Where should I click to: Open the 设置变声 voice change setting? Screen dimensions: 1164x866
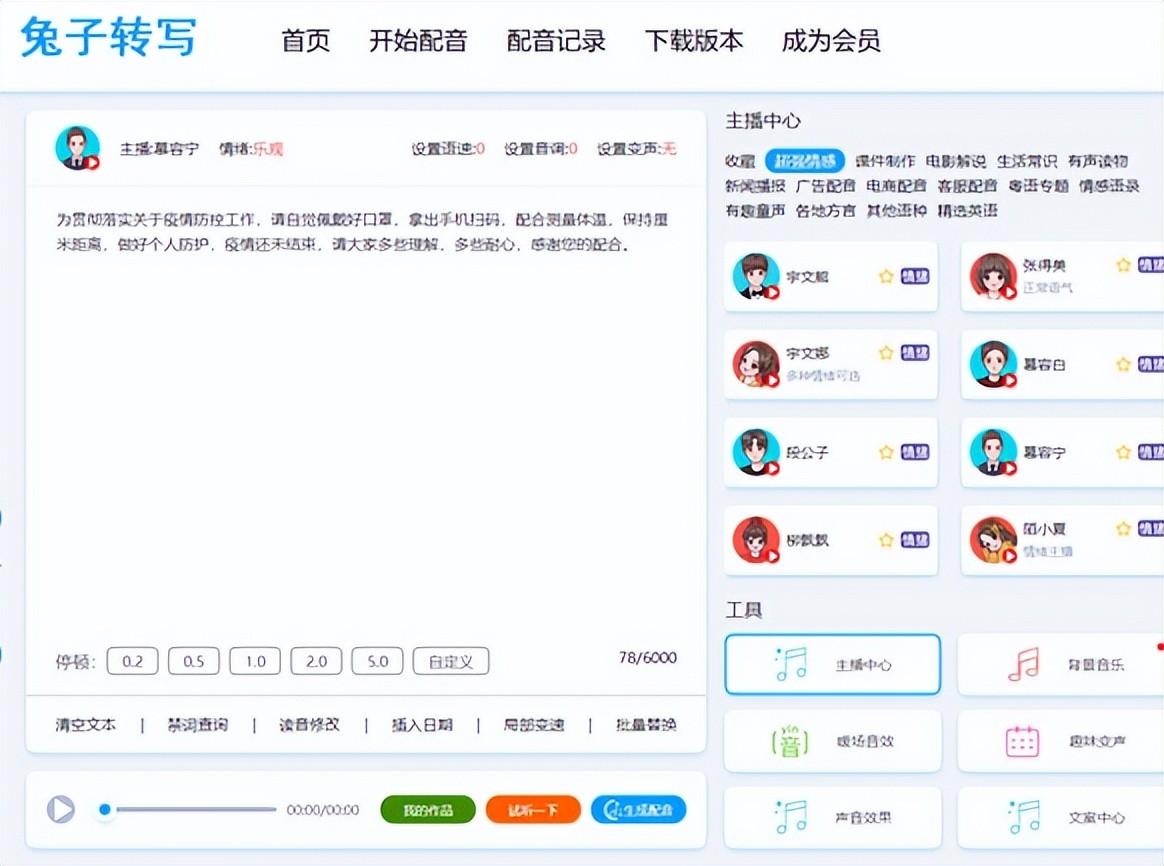coord(636,149)
